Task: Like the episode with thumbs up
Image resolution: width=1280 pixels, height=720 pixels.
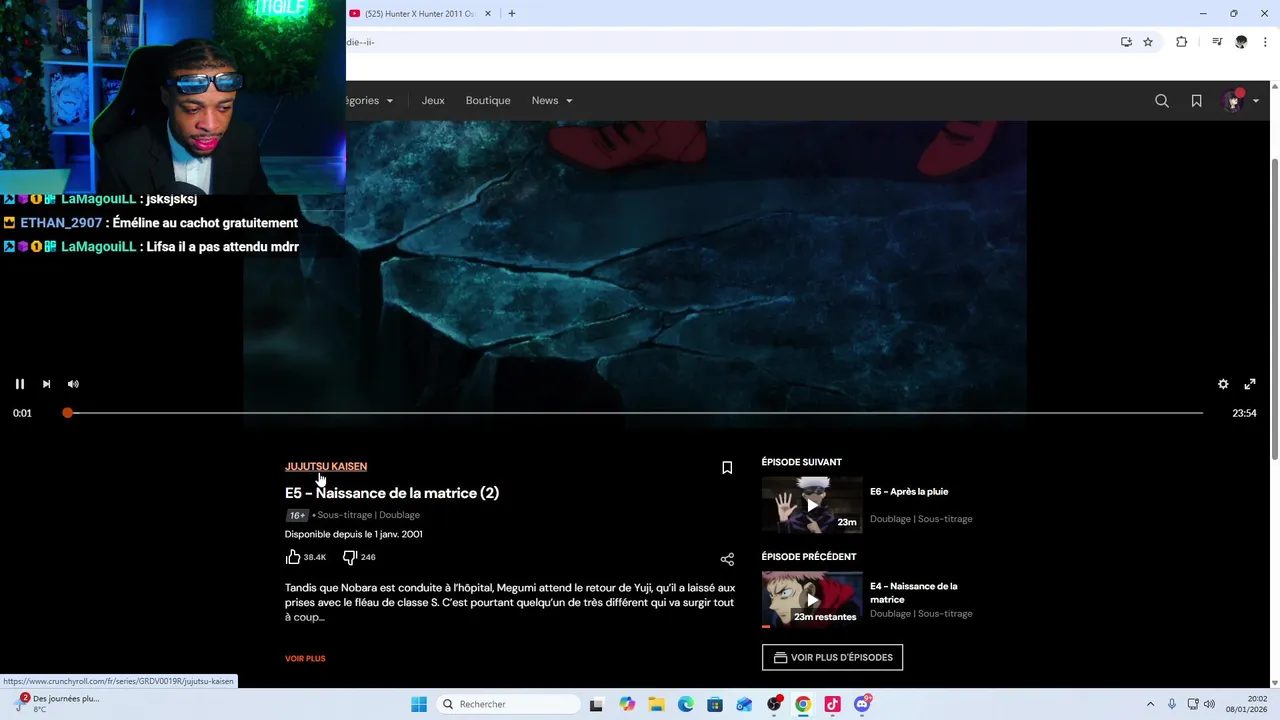Action: [293, 557]
